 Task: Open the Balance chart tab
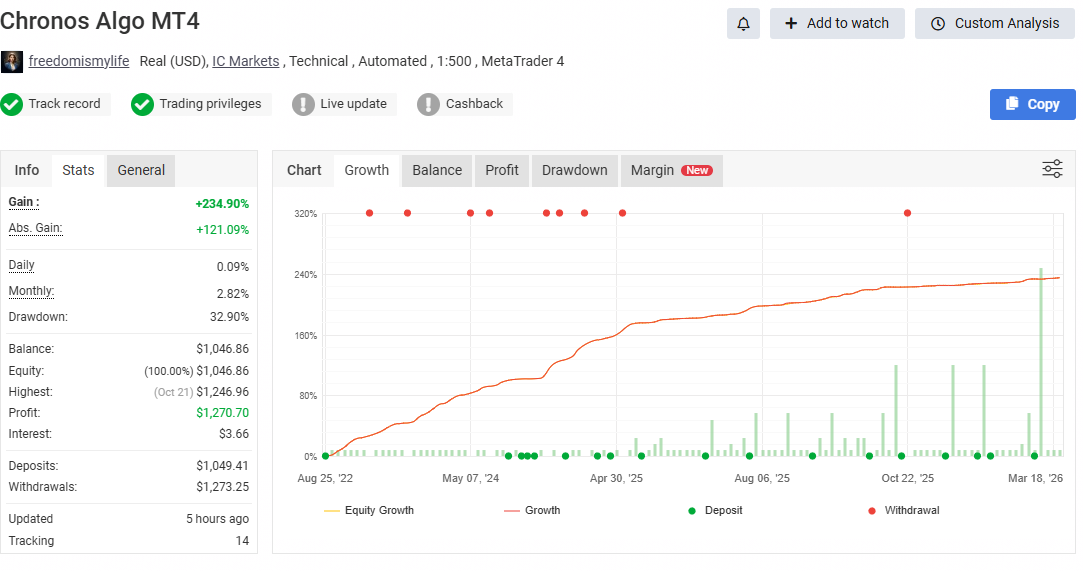click(x=437, y=170)
